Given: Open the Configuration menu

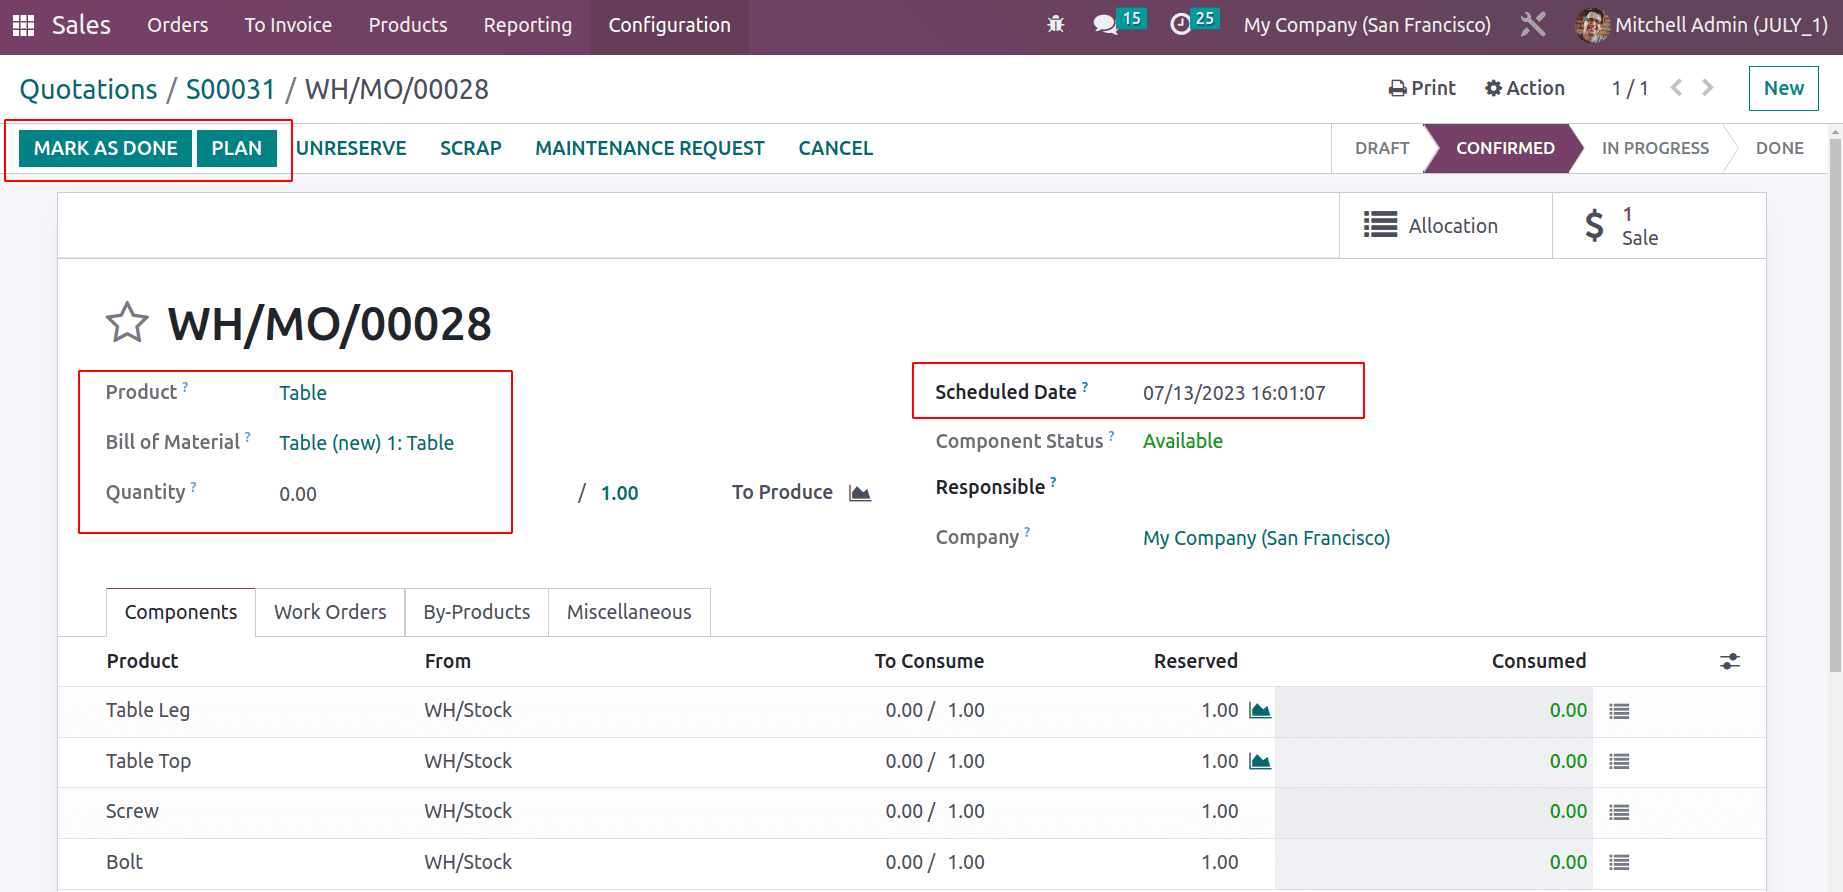Looking at the screenshot, I should (670, 25).
